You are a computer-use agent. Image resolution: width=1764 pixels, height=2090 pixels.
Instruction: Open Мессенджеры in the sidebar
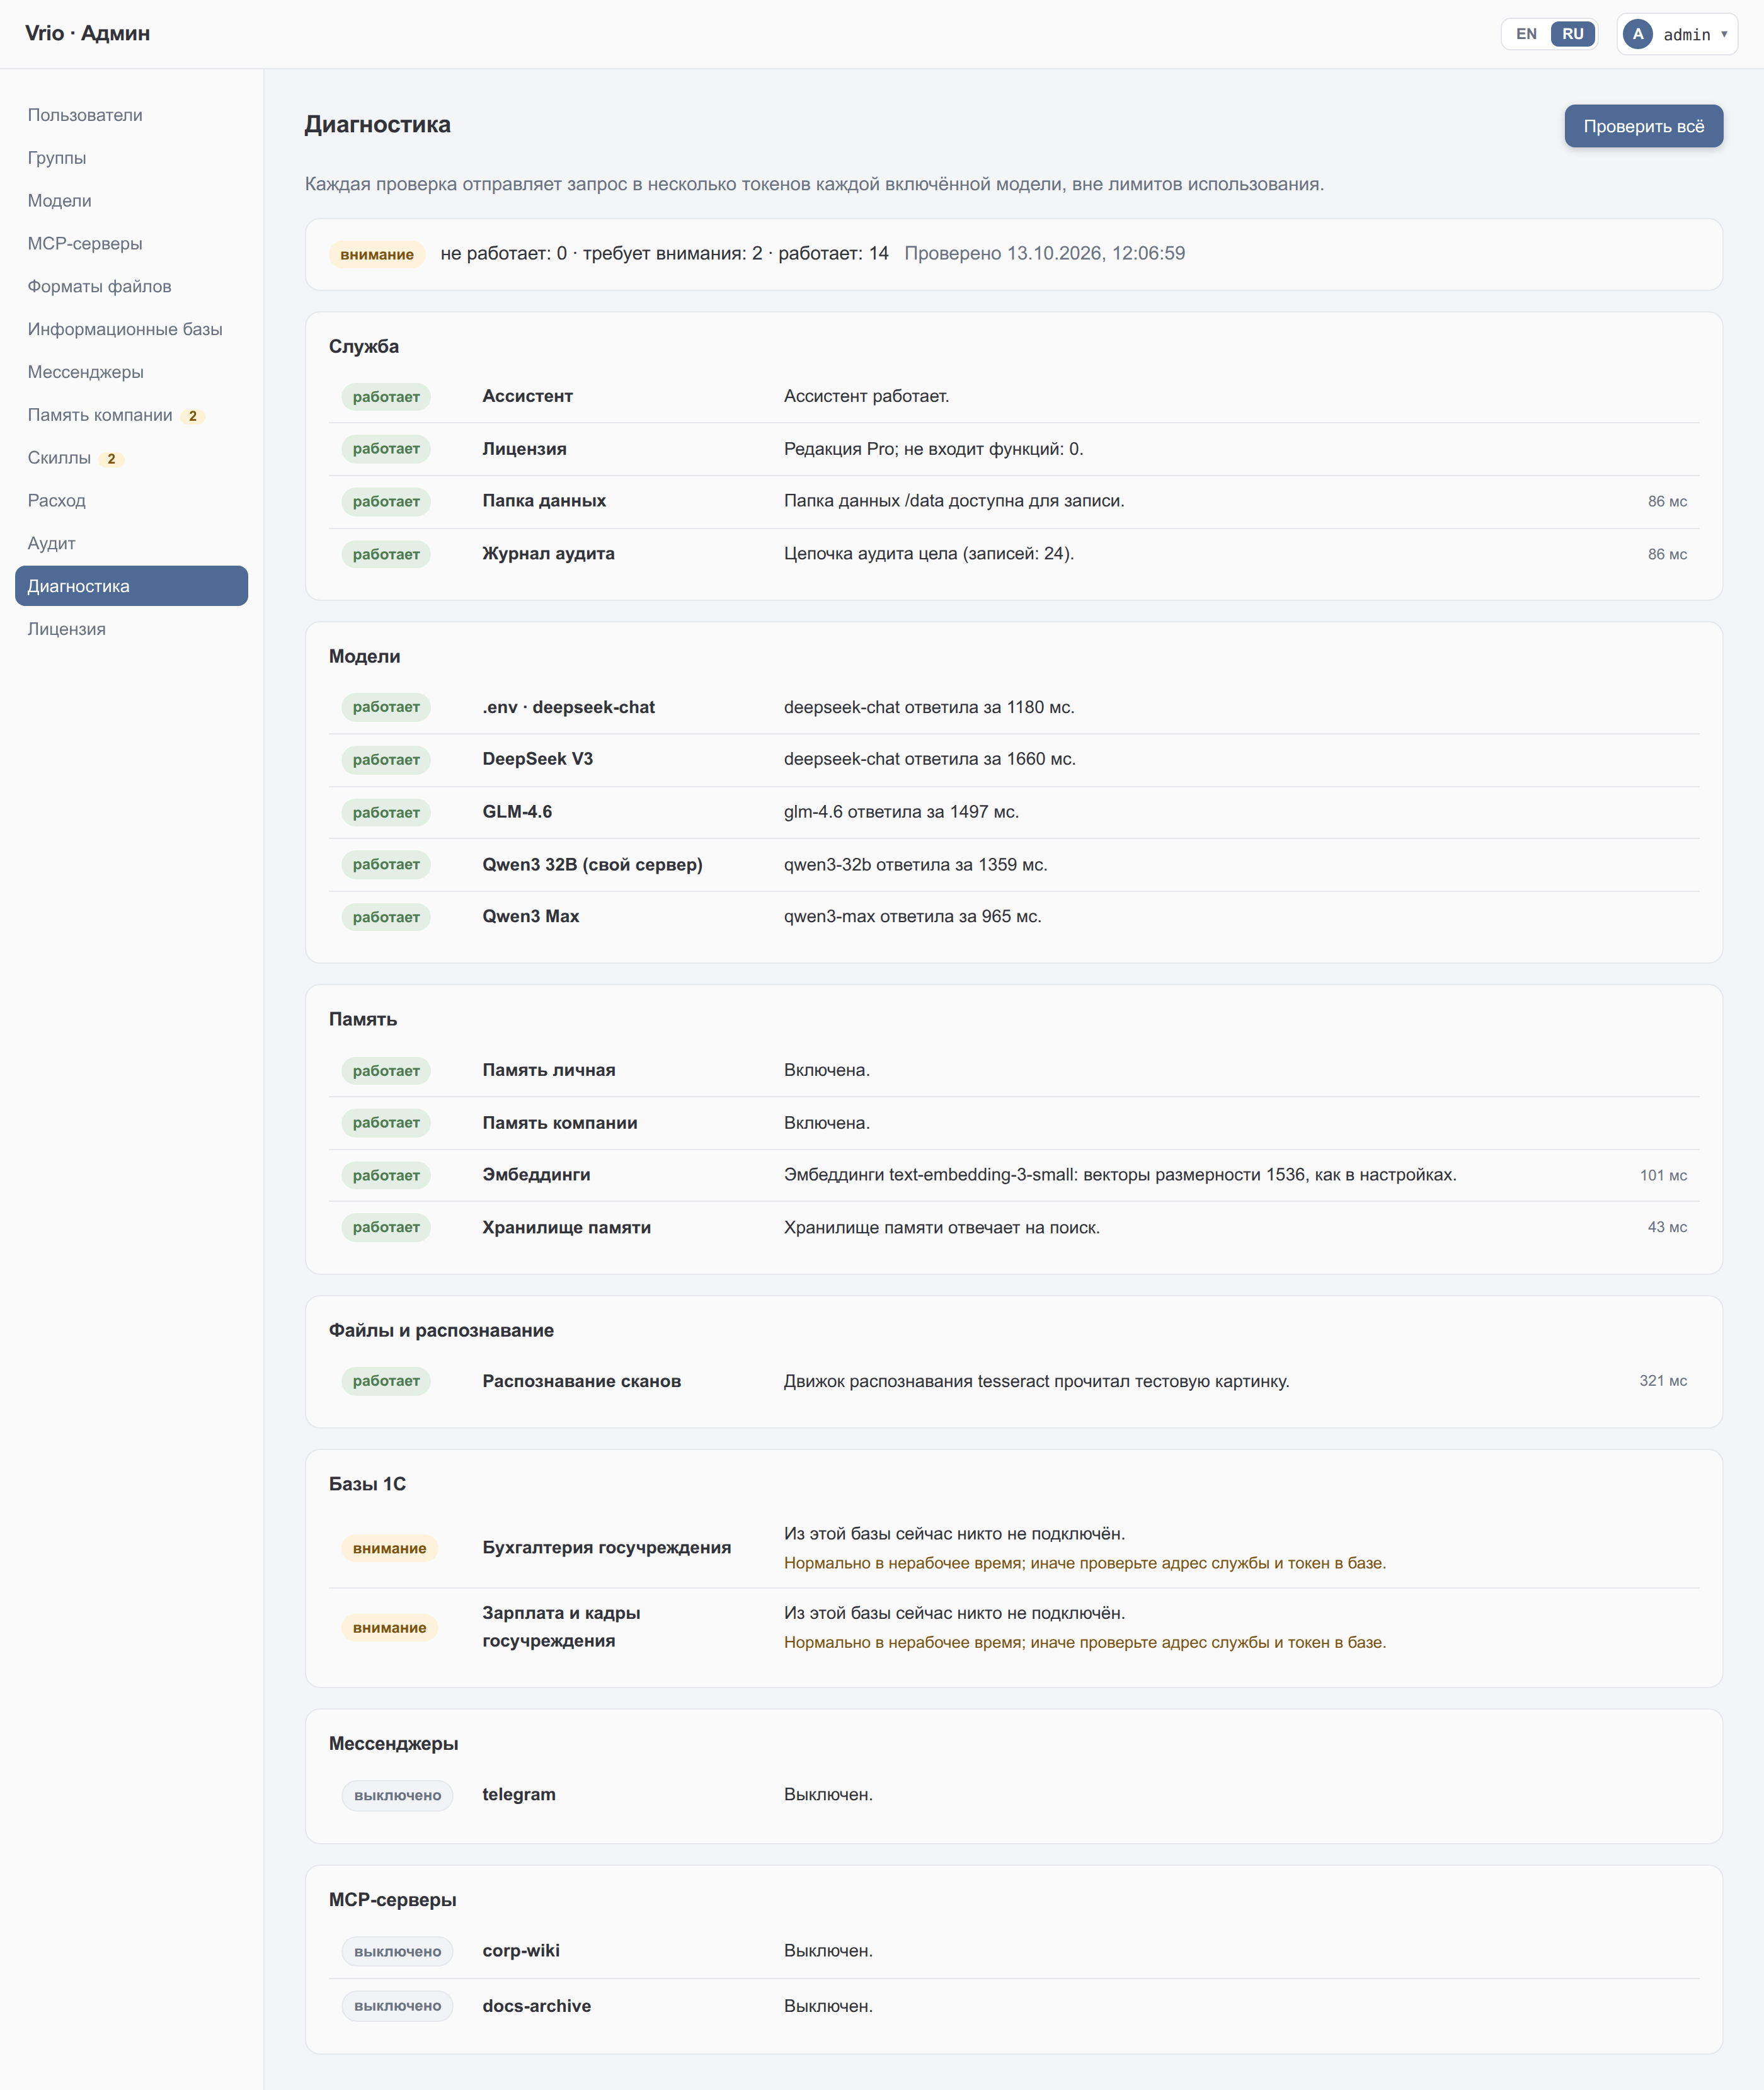point(131,372)
